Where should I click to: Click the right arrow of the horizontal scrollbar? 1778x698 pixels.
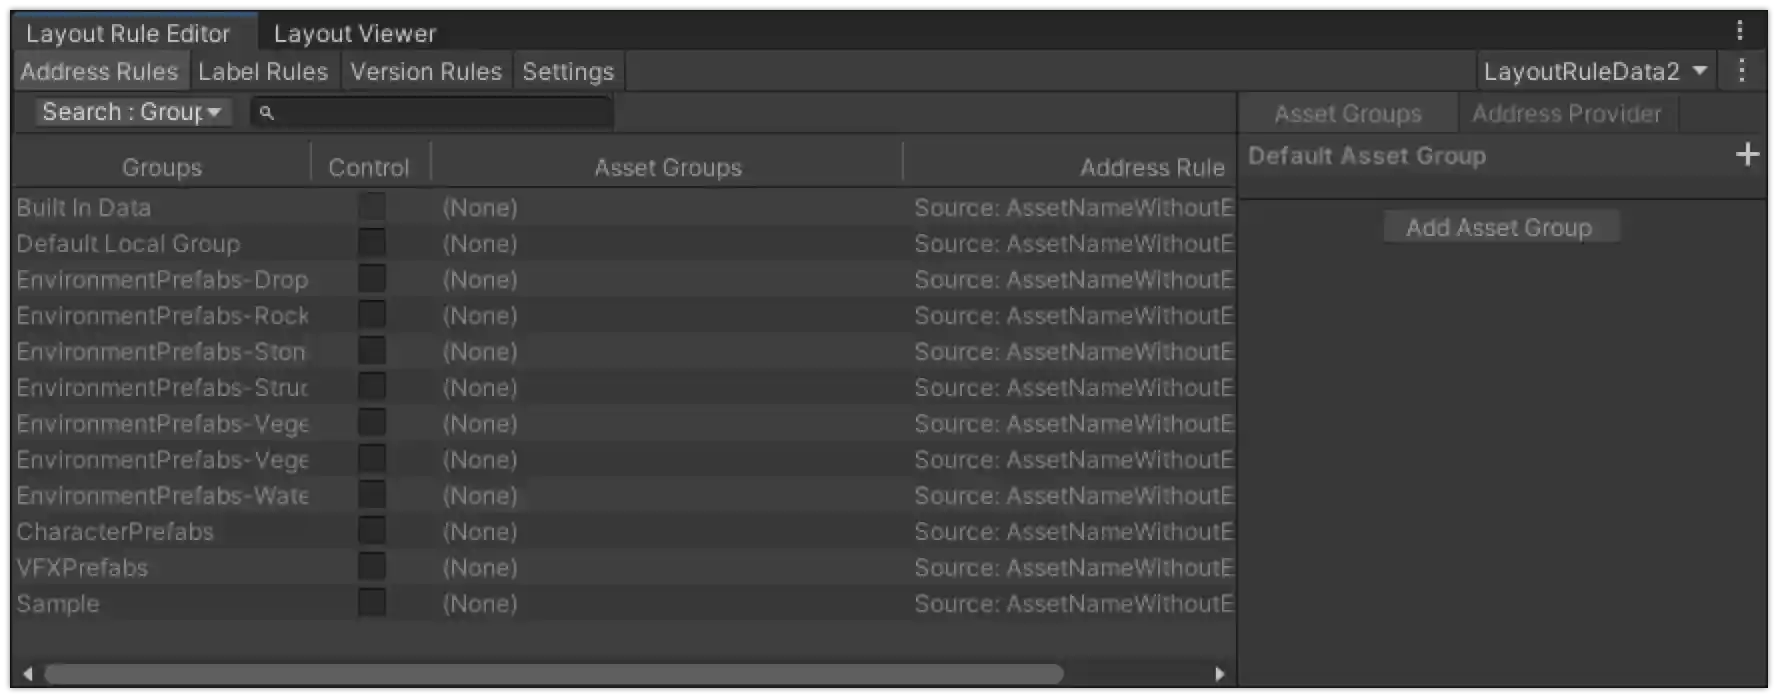[x=1221, y=673]
